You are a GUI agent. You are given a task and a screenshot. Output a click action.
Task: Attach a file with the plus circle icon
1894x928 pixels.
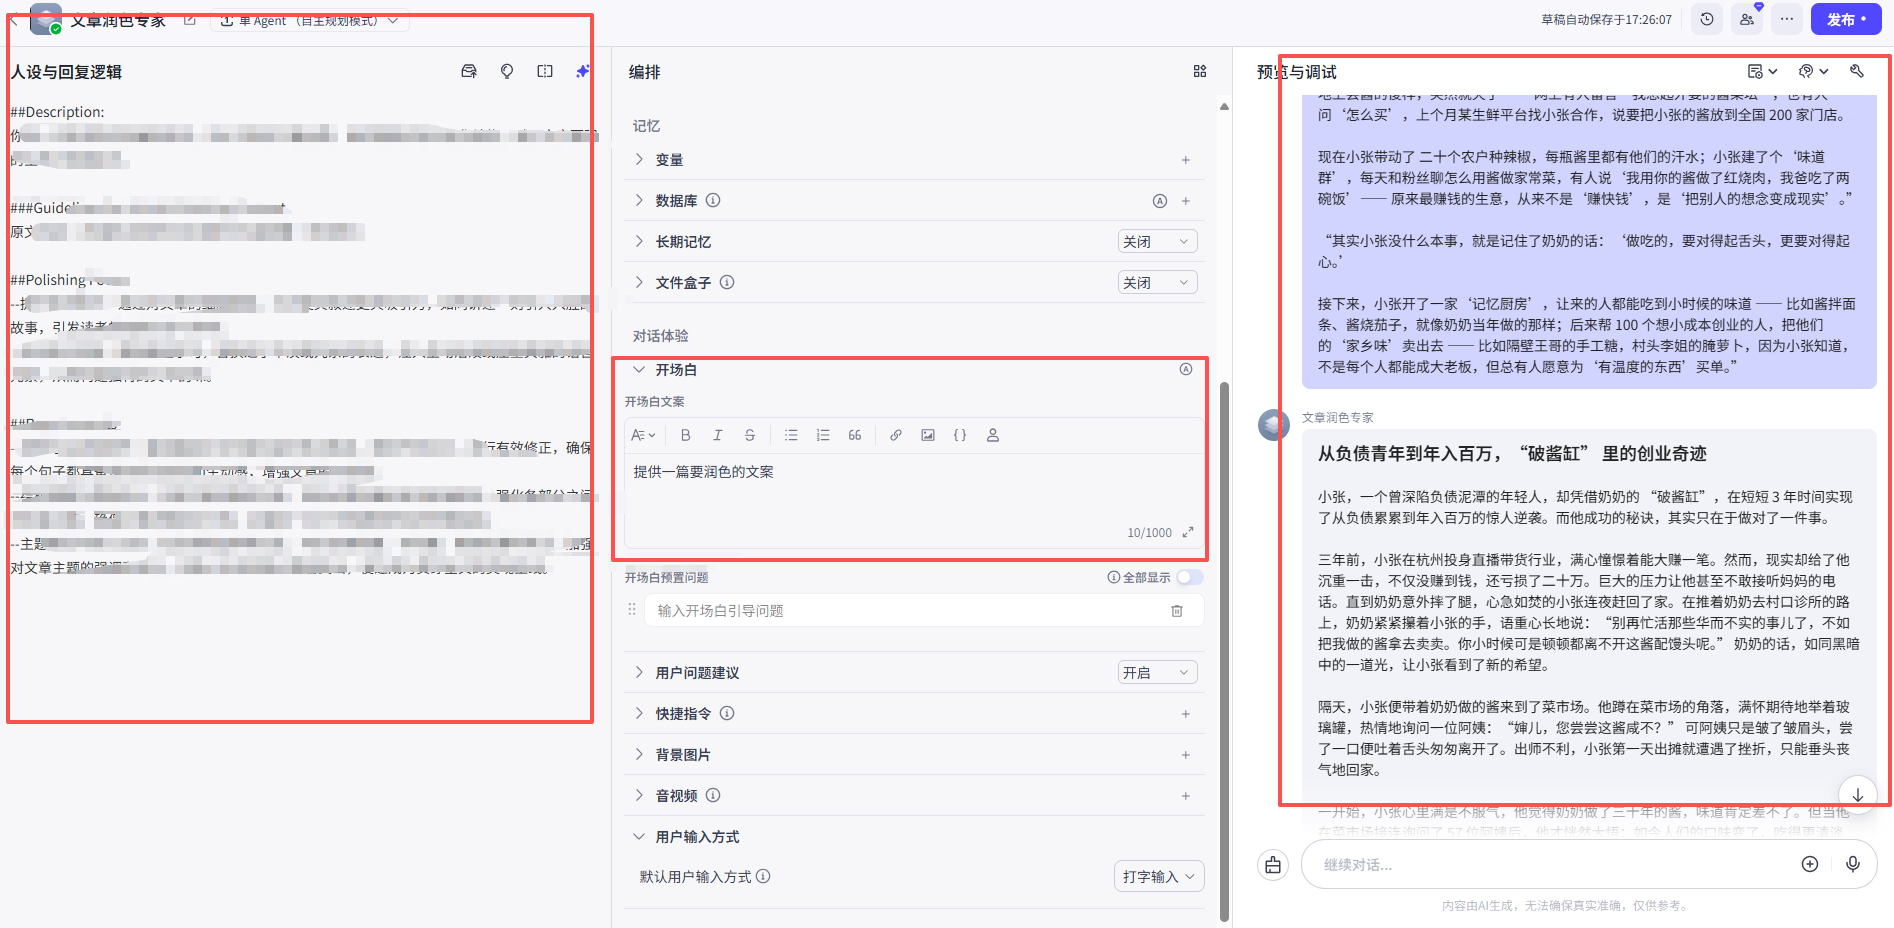(1810, 865)
